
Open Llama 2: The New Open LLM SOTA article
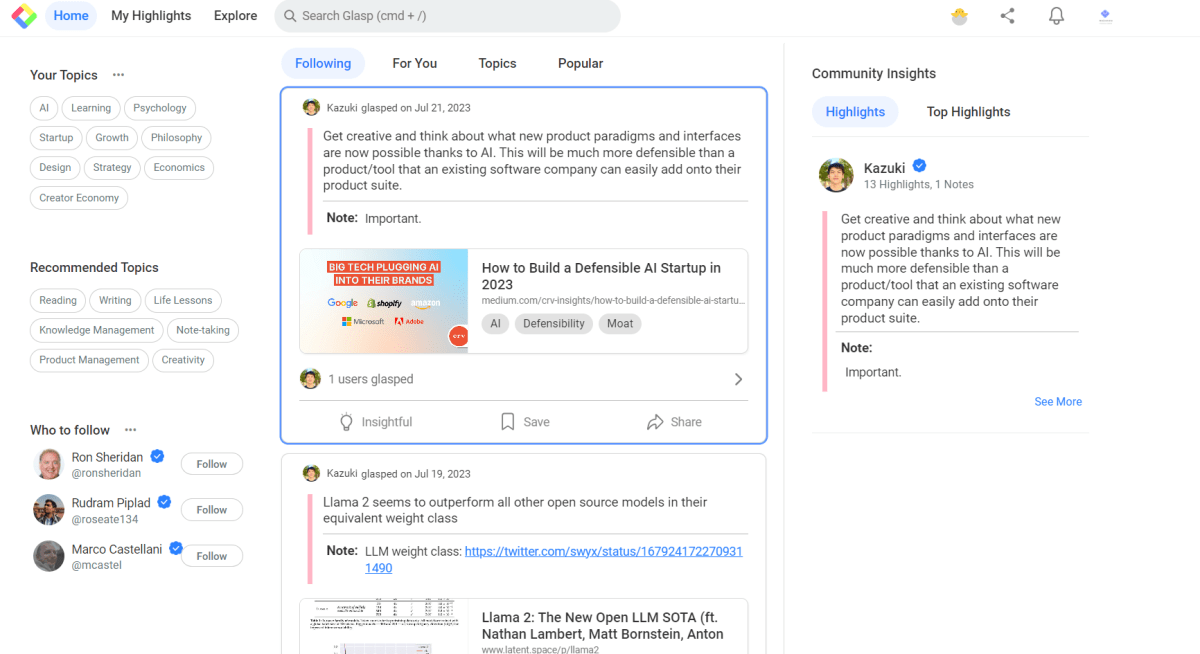603,626
